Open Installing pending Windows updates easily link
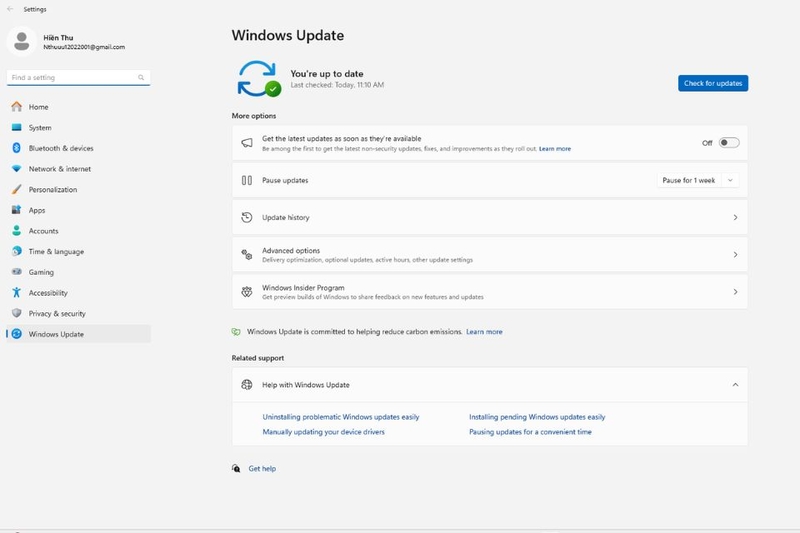This screenshot has height=533, width=800. click(537, 417)
